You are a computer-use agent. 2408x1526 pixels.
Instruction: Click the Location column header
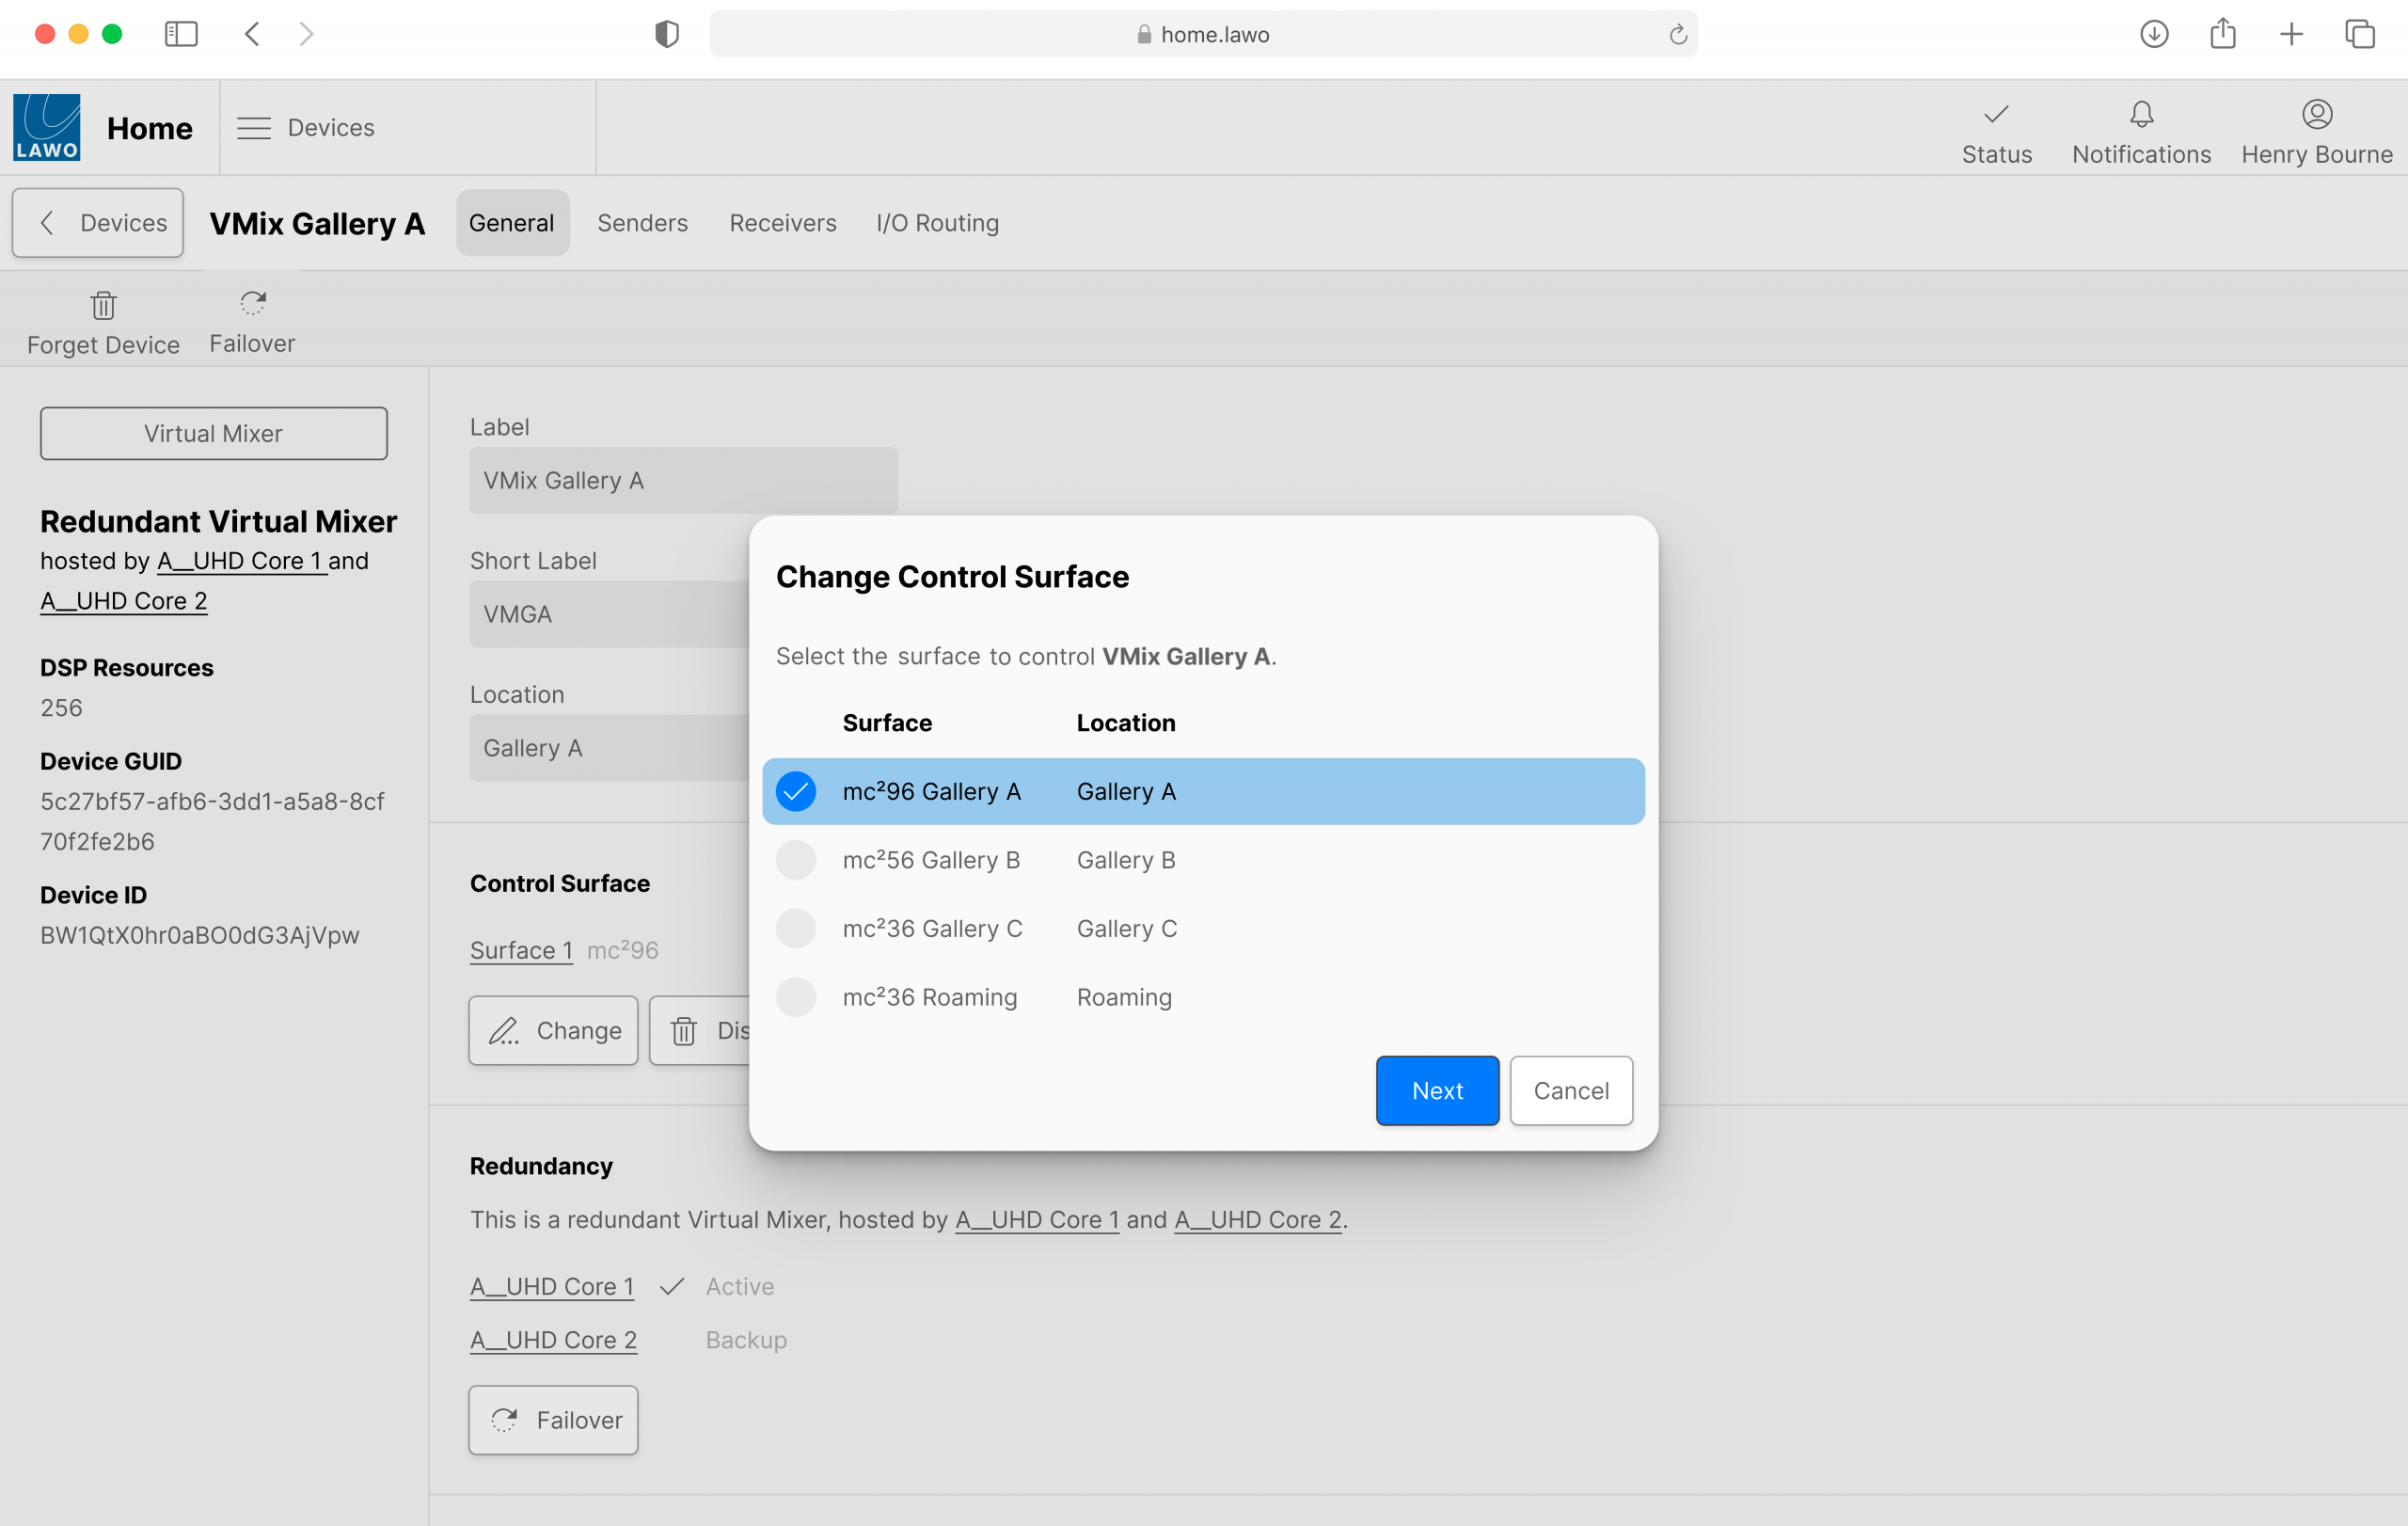(1126, 723)
